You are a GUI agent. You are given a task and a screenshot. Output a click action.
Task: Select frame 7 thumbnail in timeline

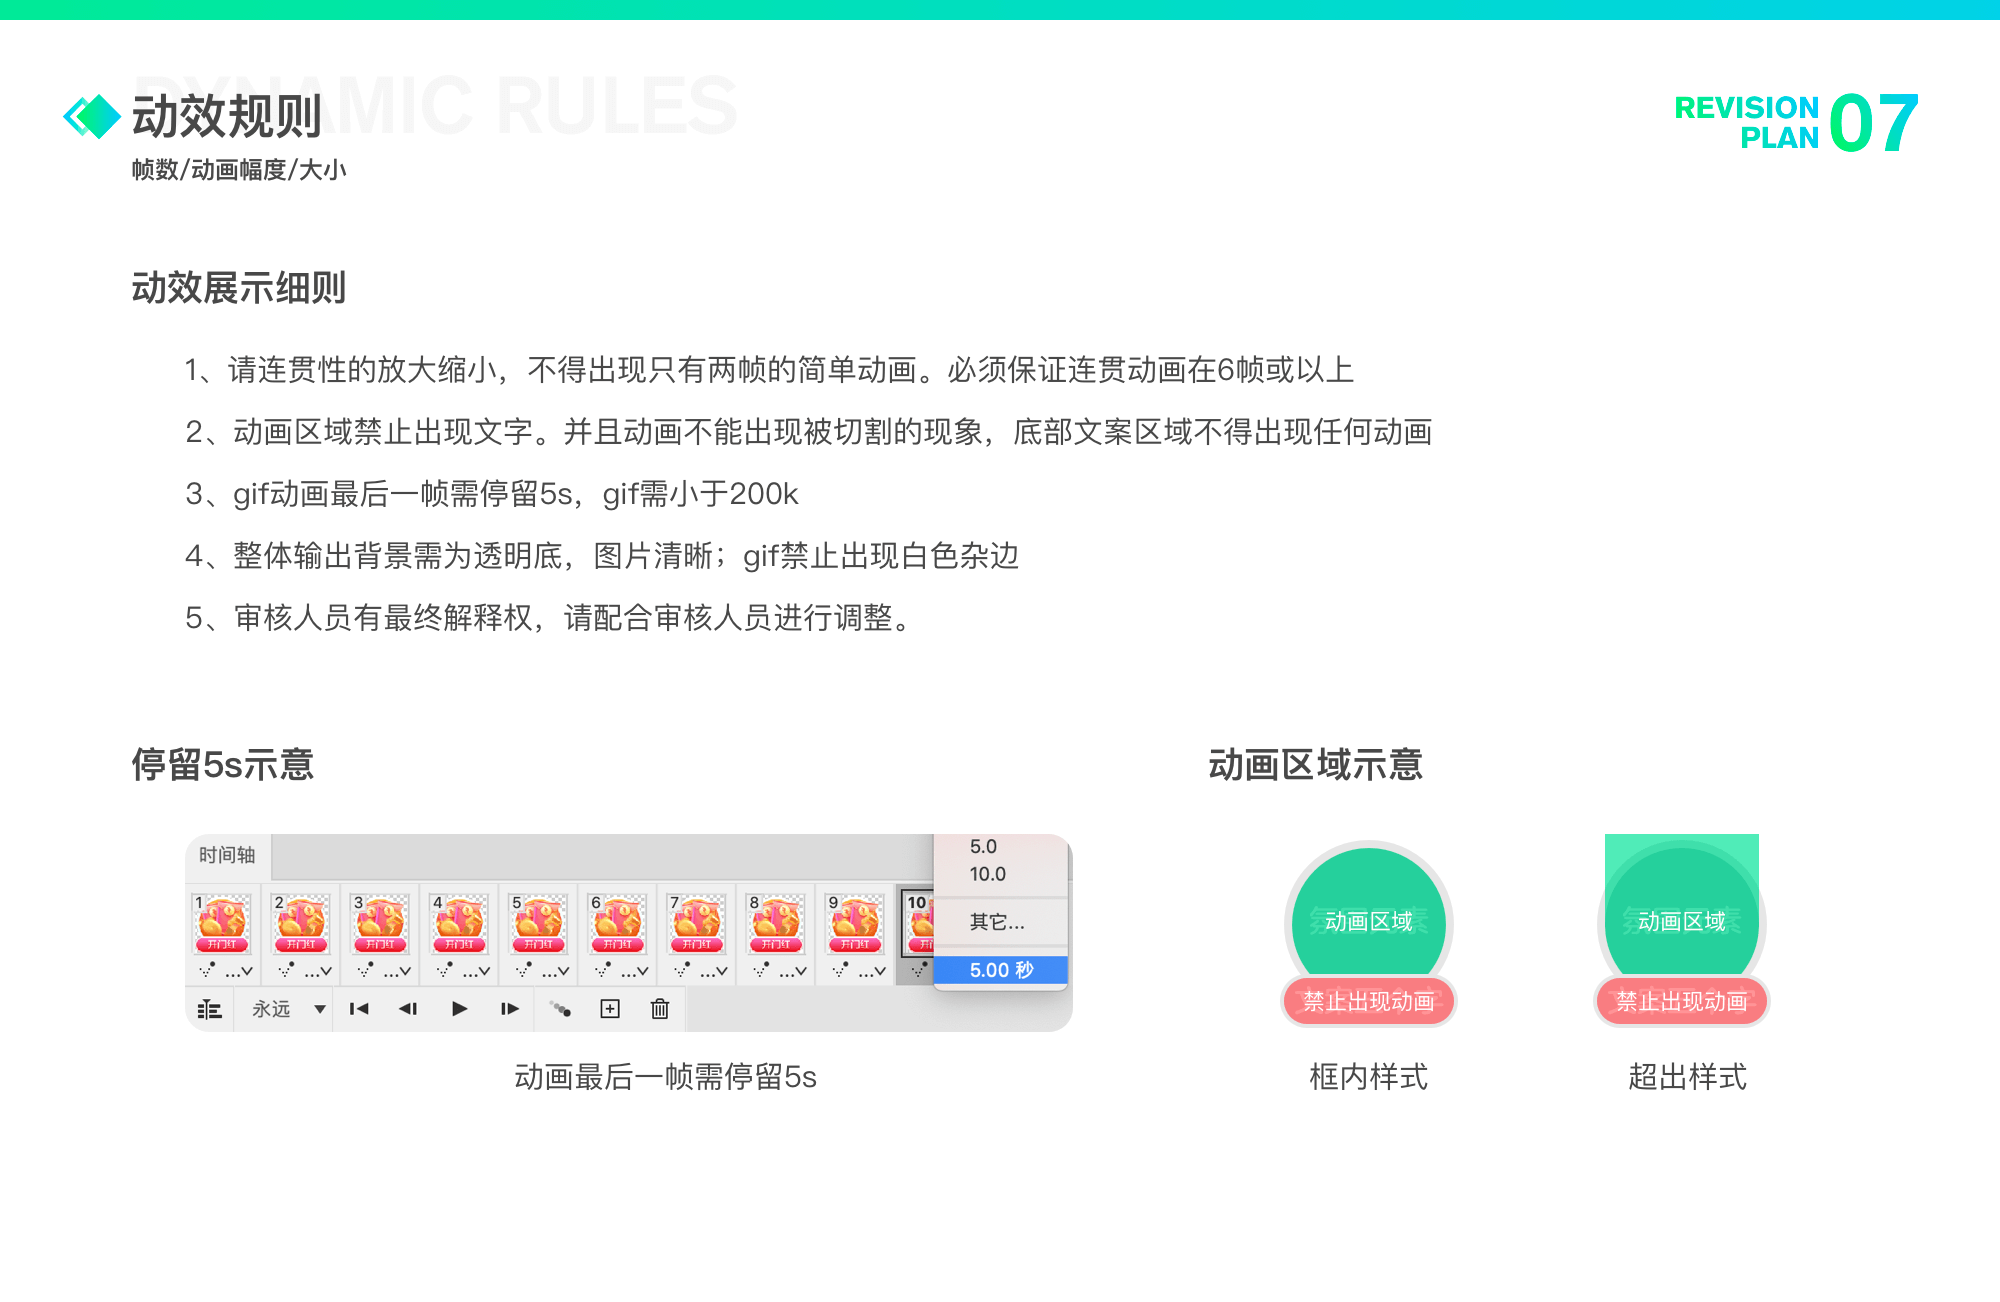(697, 924)
